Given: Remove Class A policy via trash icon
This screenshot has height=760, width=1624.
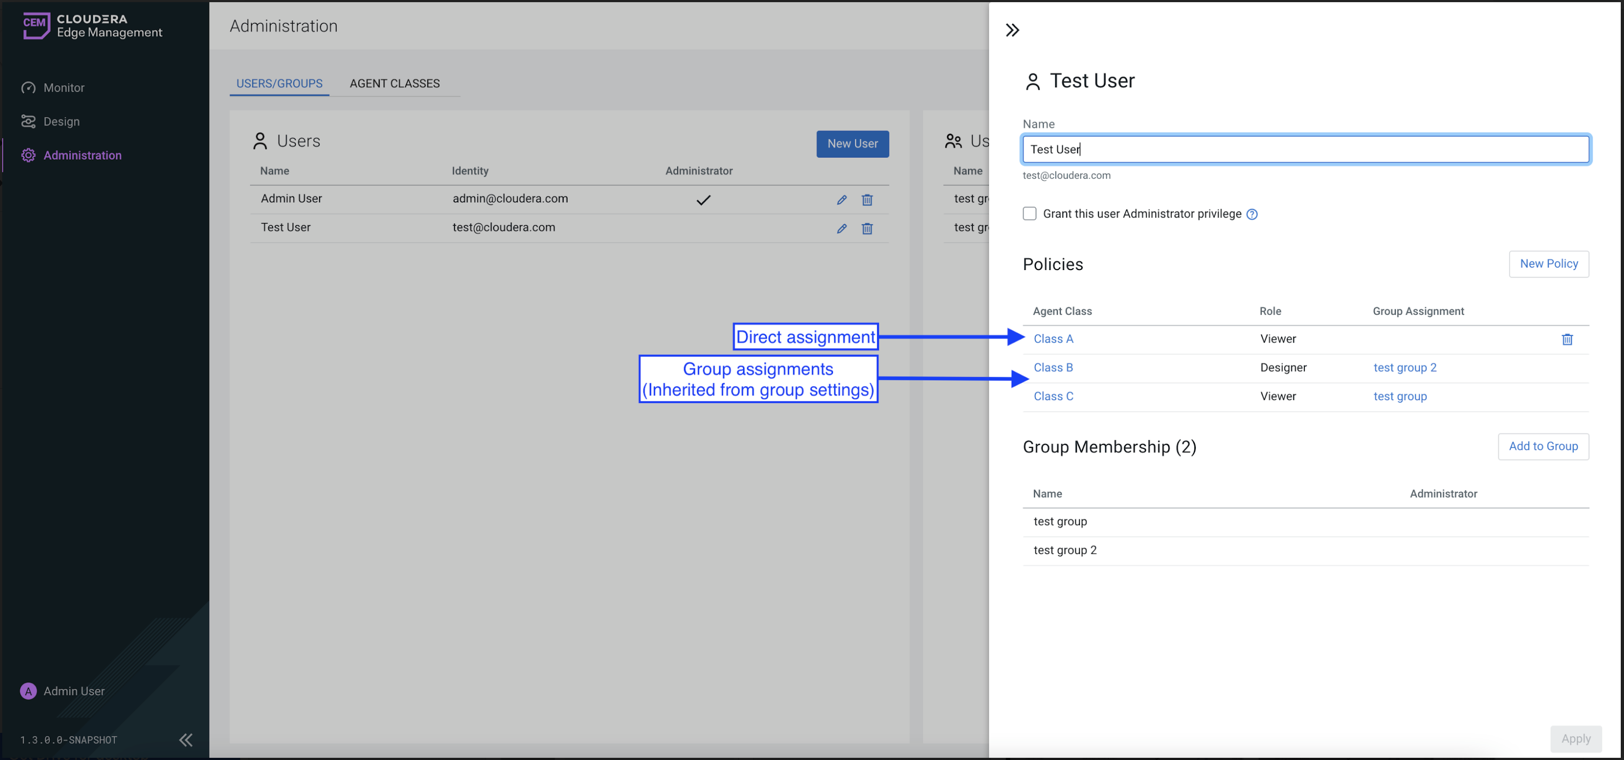Looking at the screenshot, I should (x=1567, y=340).
